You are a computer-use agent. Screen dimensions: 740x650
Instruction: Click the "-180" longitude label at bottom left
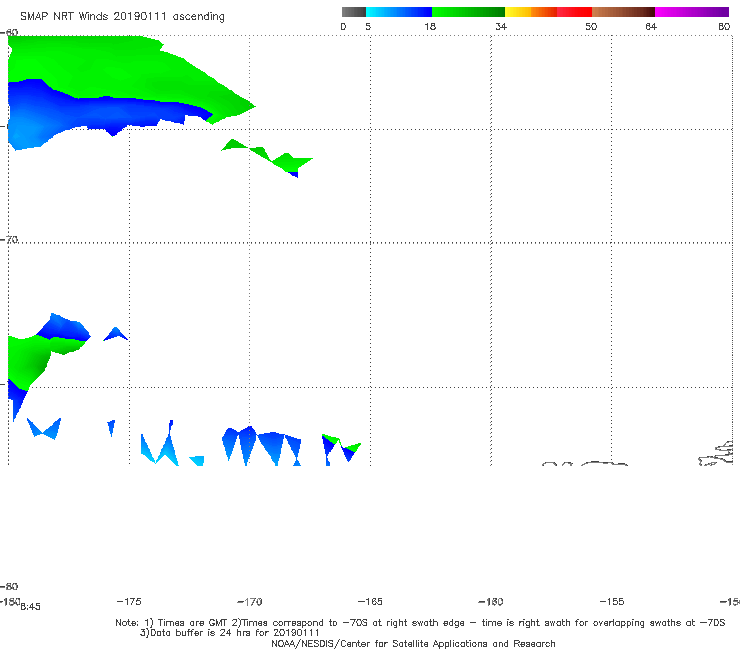coord(10,601)
